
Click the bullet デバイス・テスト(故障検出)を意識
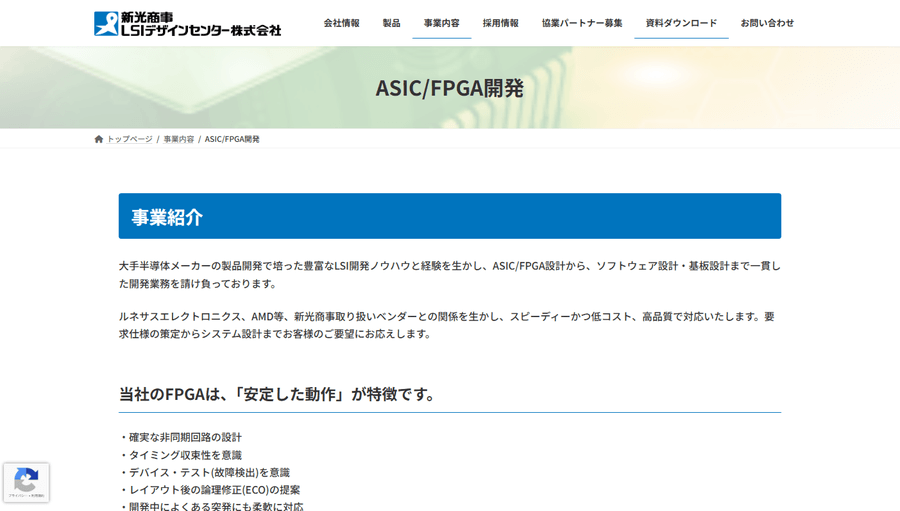(x=205, y=473)
